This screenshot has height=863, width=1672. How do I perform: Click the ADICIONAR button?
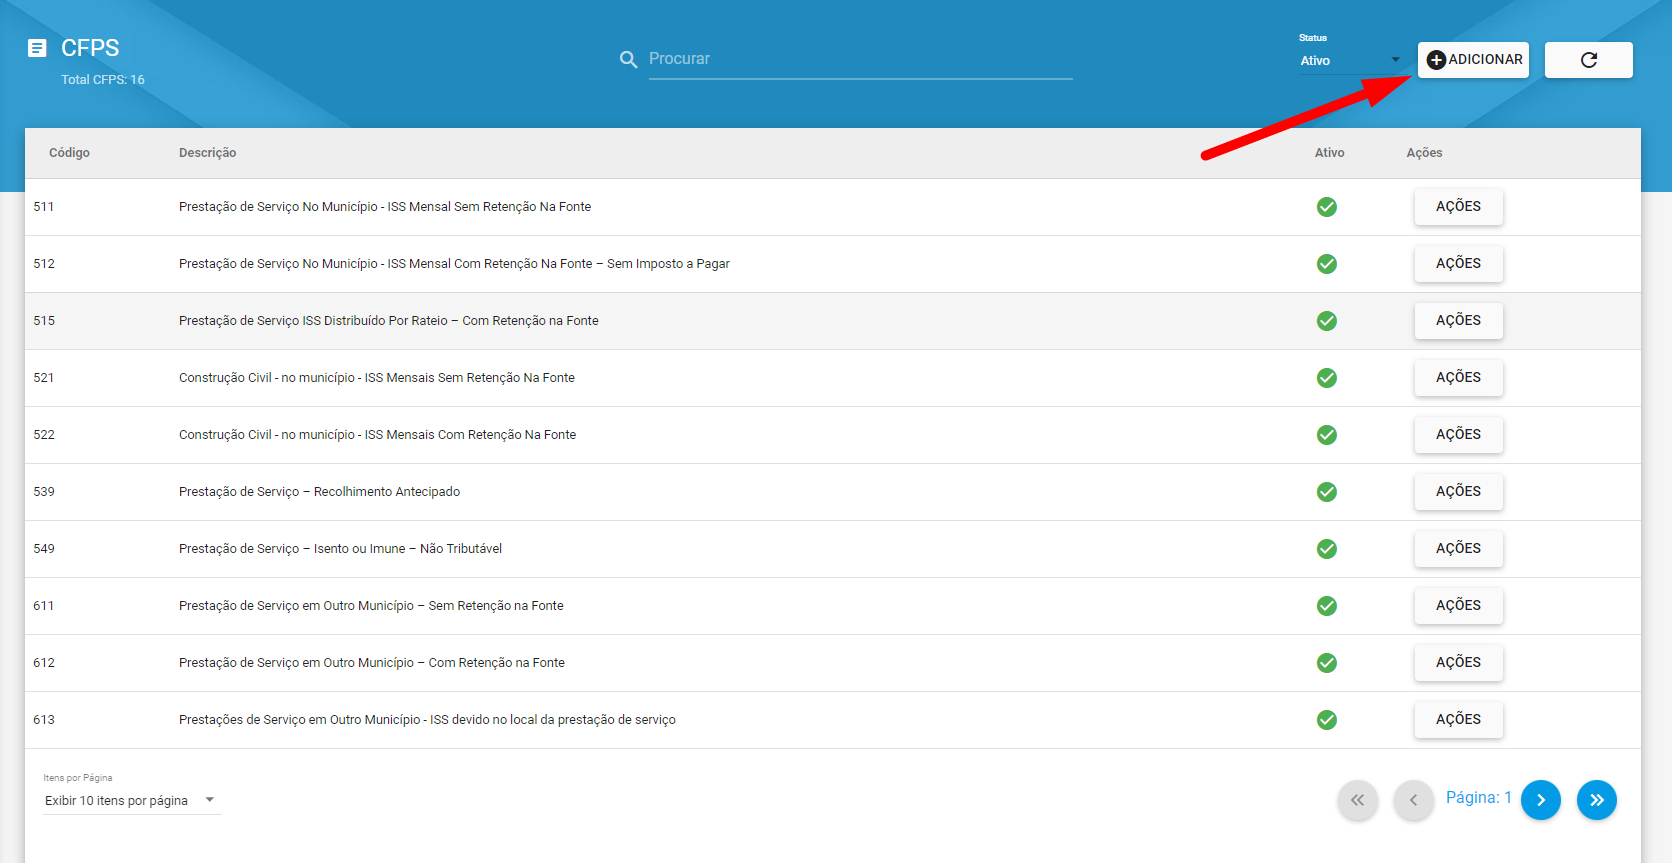[1473, 60]
